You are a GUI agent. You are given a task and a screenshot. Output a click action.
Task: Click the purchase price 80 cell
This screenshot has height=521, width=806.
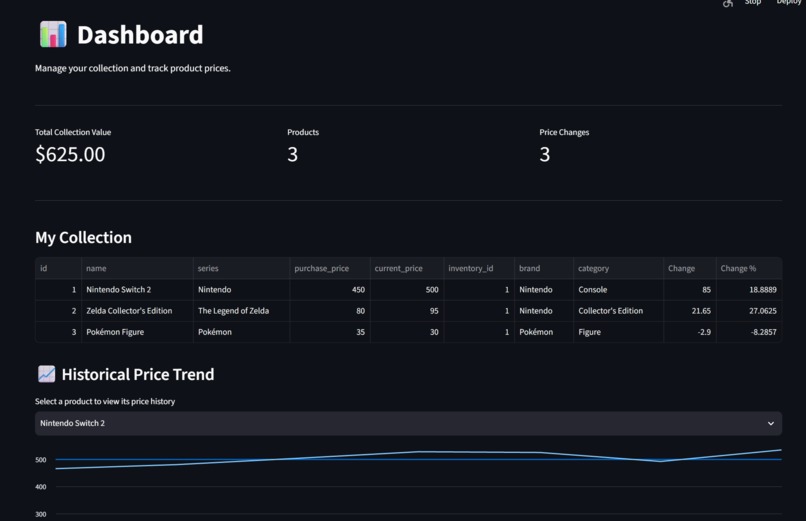[x=329, y=311]
